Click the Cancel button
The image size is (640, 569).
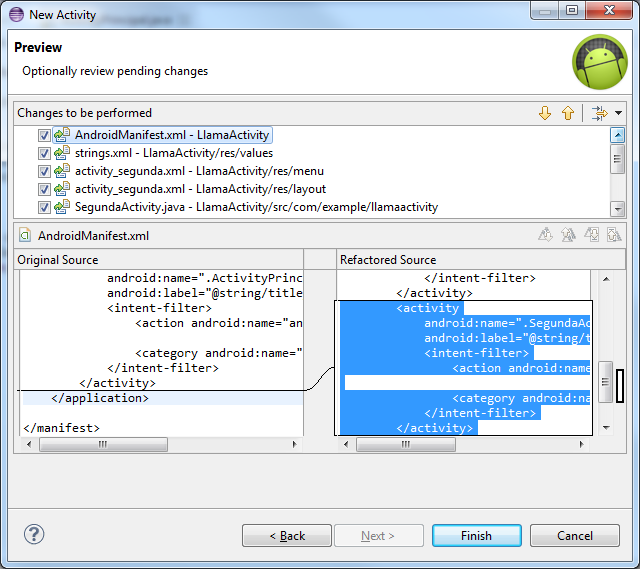tap(574, 535)
